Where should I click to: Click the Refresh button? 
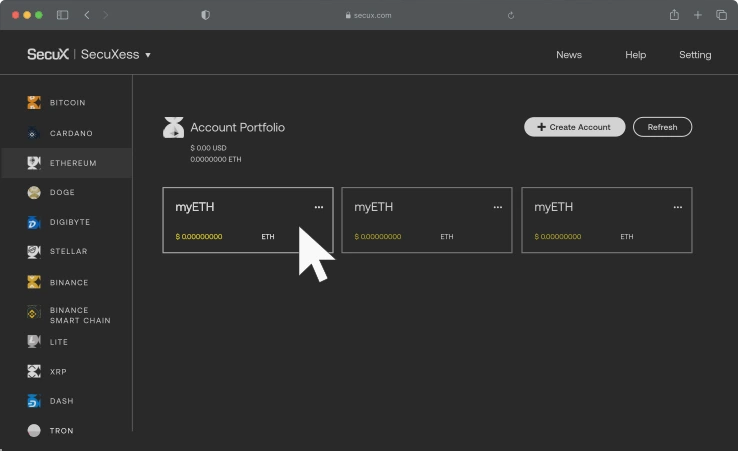[662, 127]
